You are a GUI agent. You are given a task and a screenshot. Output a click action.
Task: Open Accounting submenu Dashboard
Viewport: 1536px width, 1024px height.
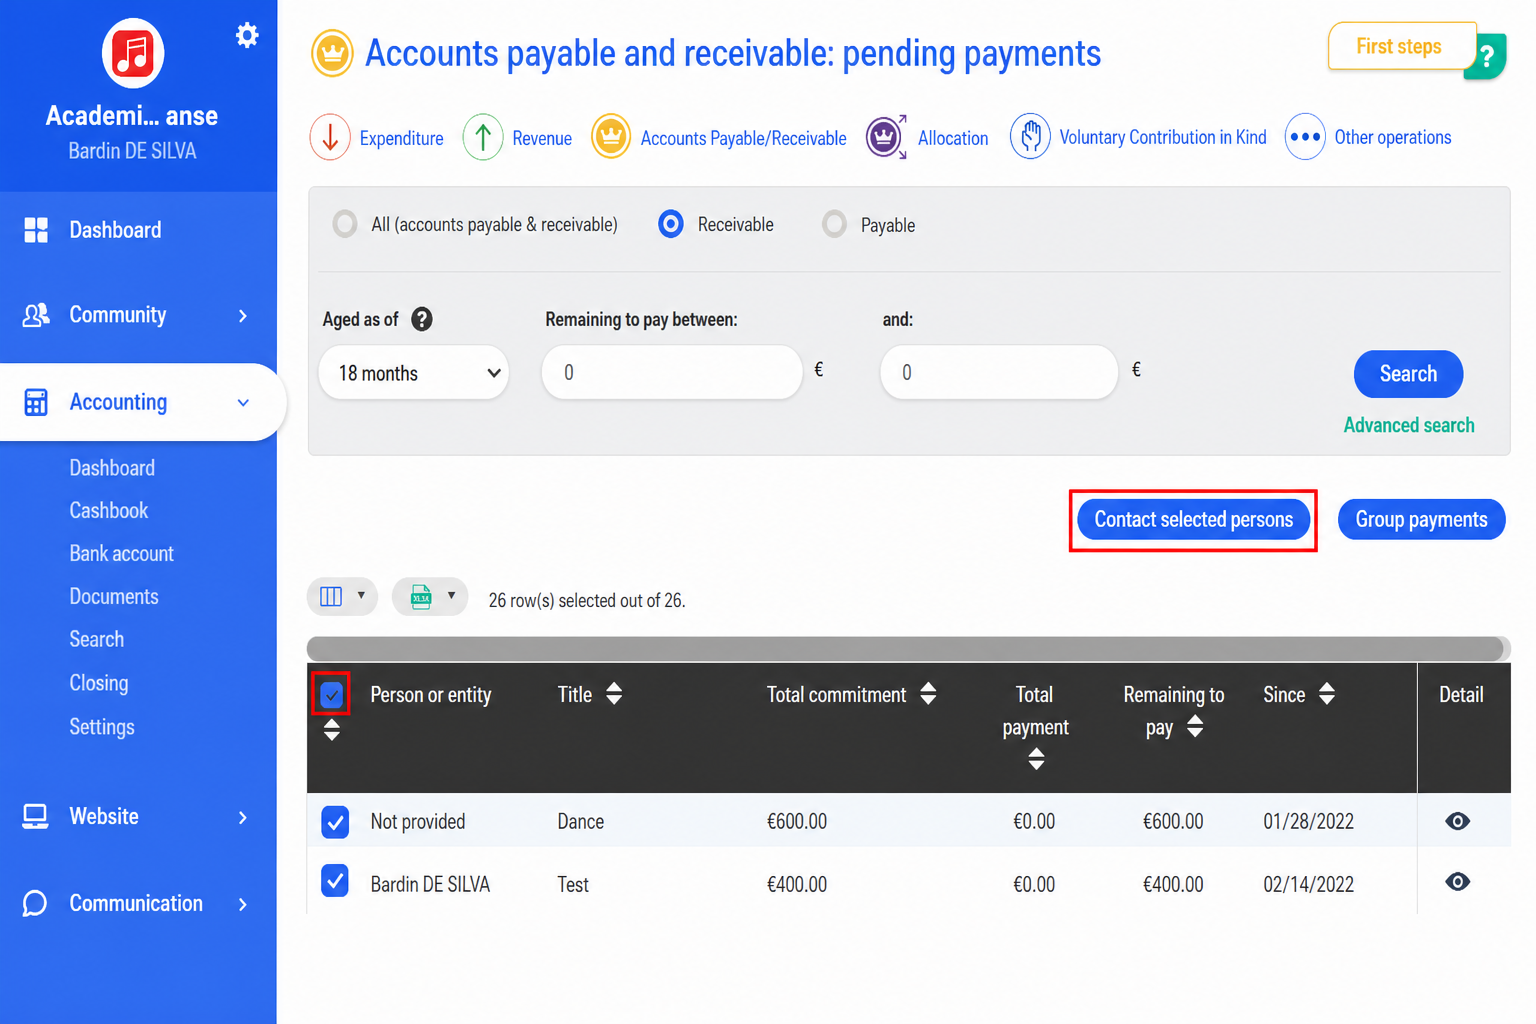point(112,468)
